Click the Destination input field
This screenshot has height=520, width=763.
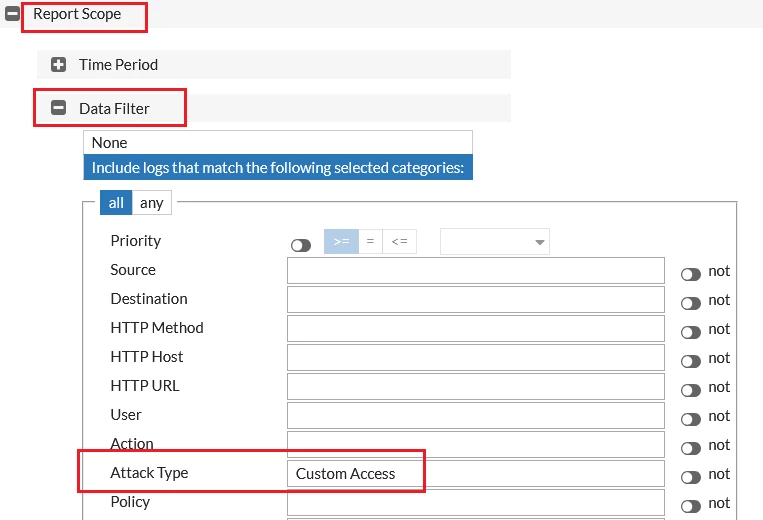click(476, 299)
